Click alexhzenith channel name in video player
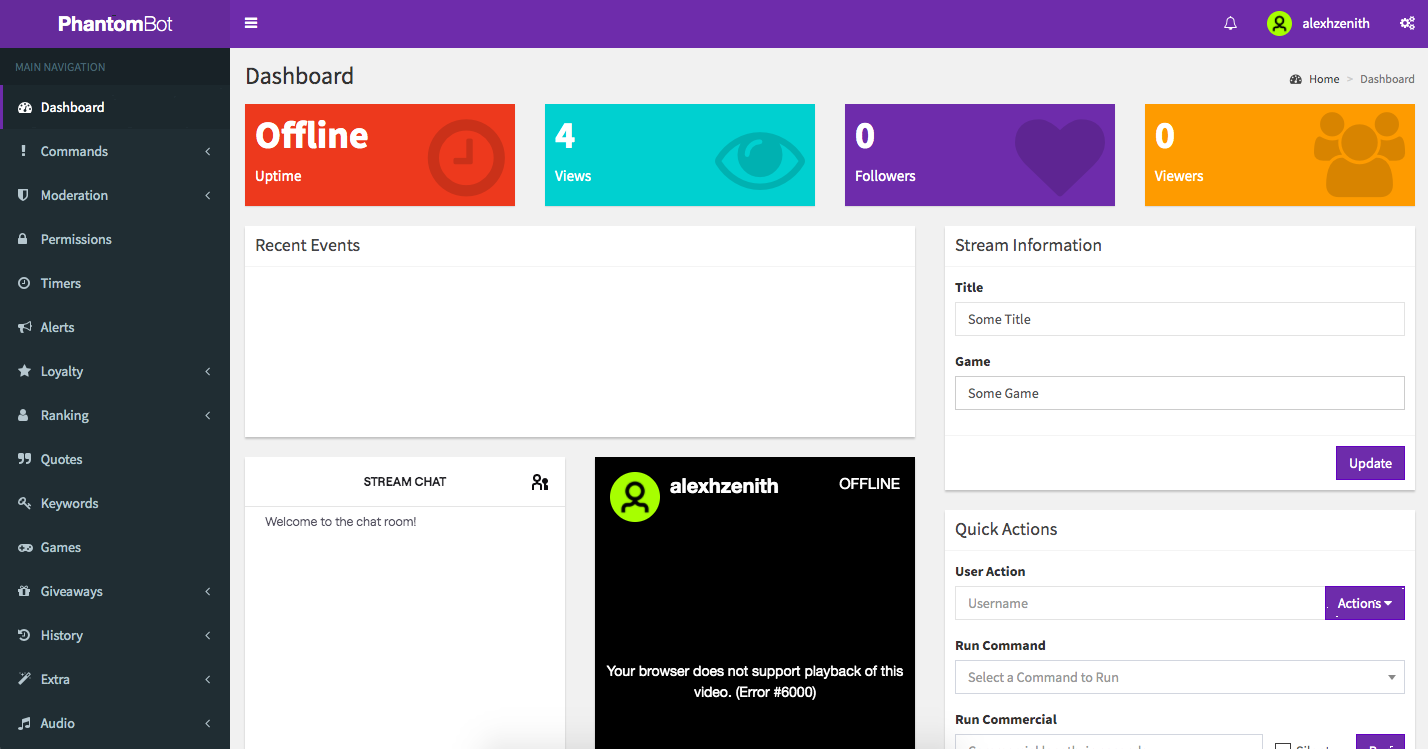Screen dimensions: 1428x749 [x=724, y=486]
